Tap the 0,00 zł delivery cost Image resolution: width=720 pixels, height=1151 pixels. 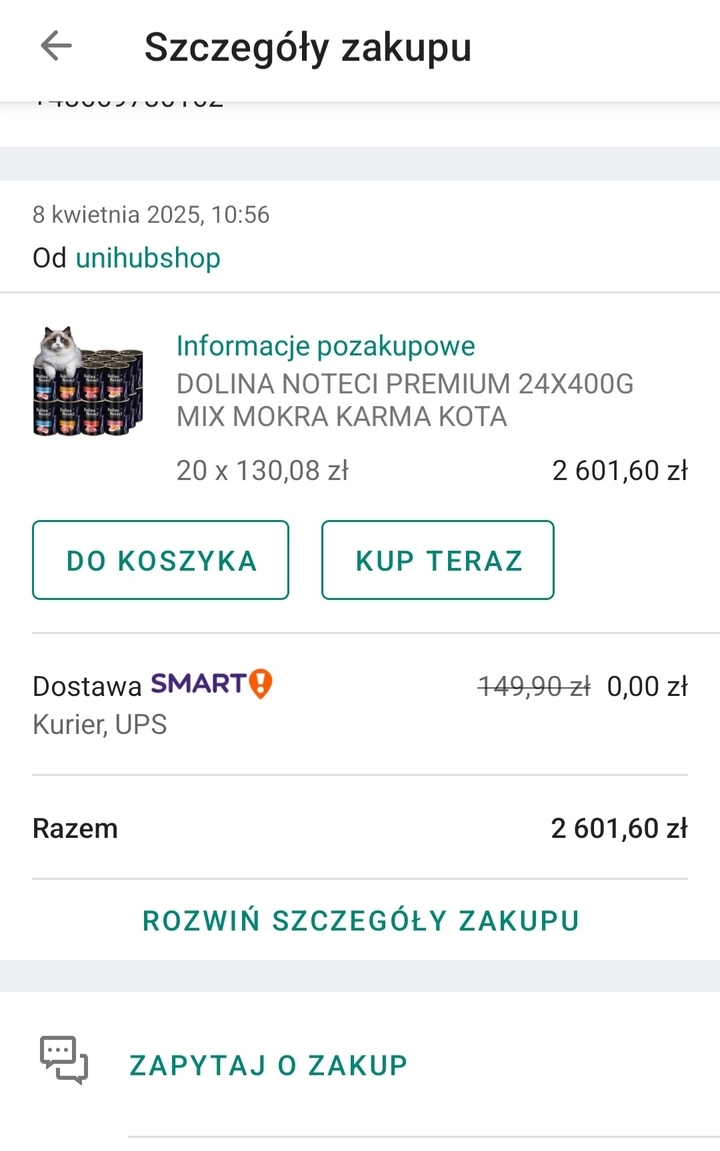(x=647, y=686)
